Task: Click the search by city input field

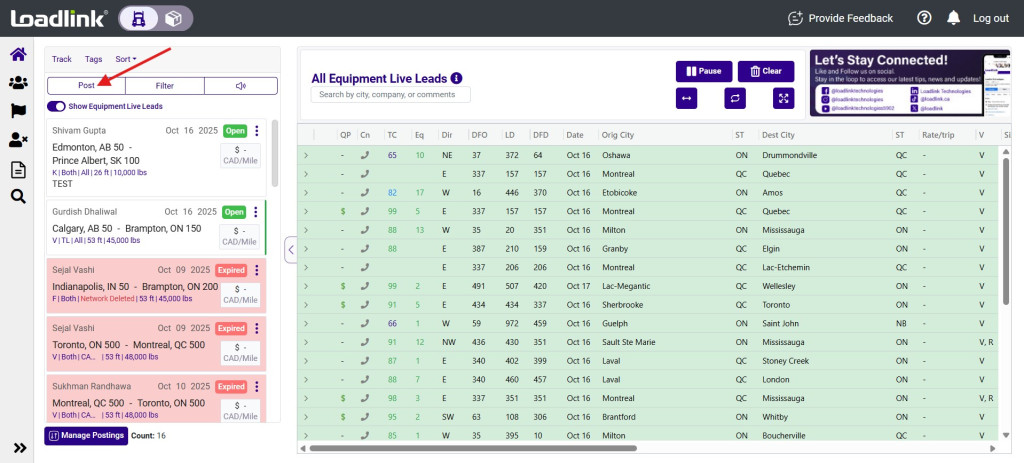Action: (390, 95)
